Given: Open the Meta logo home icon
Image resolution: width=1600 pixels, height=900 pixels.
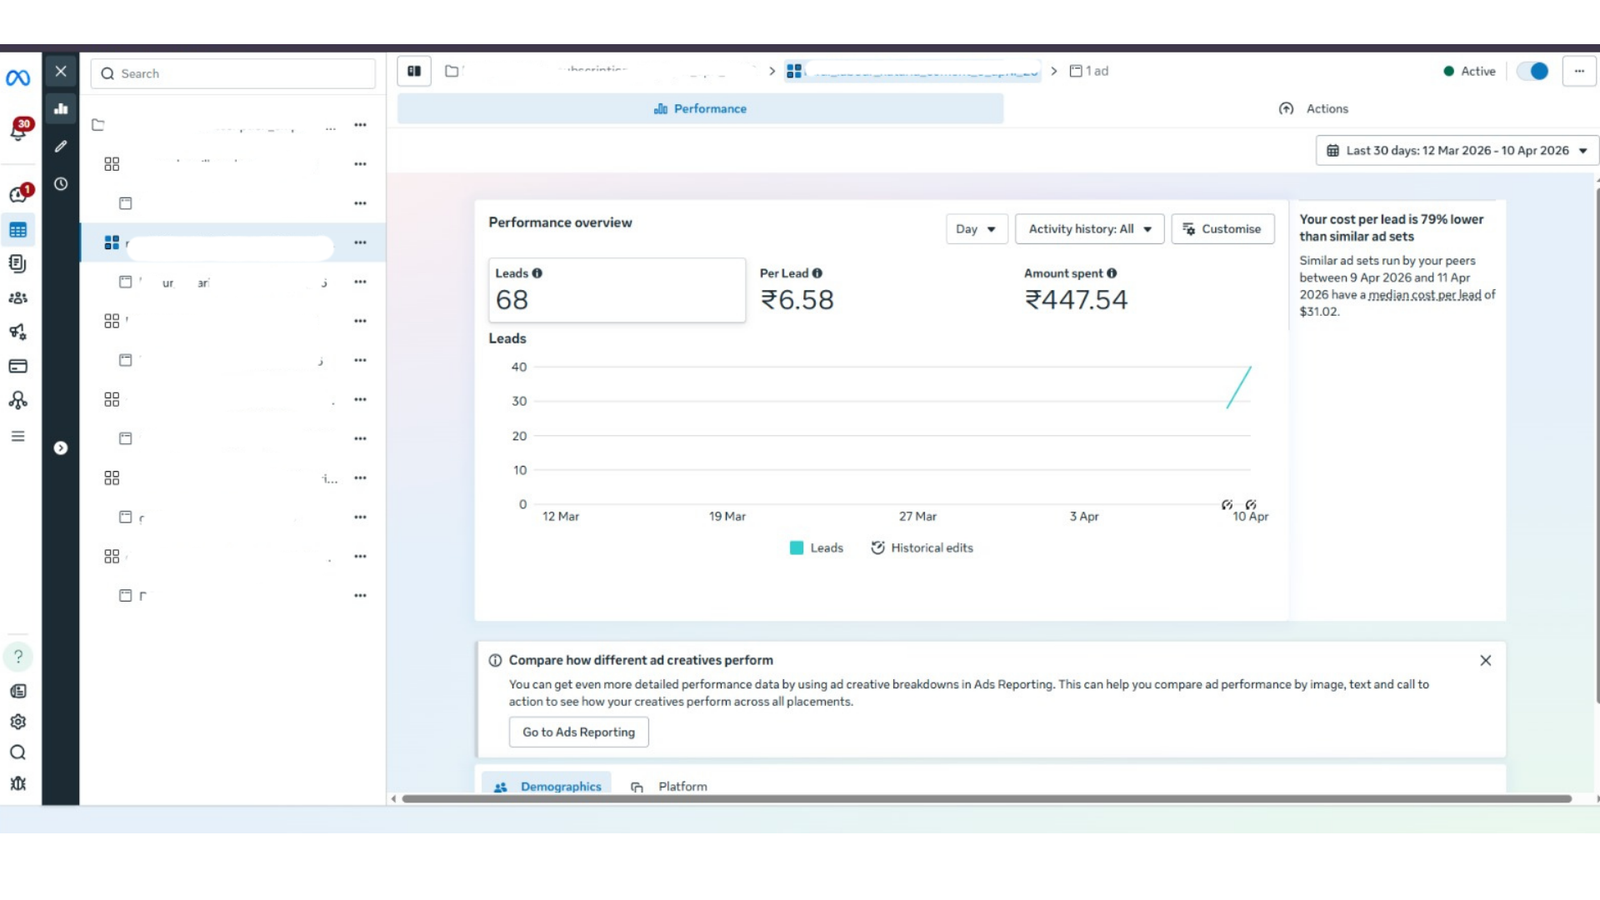Looking at the screenshot, I should click(18, 78).
